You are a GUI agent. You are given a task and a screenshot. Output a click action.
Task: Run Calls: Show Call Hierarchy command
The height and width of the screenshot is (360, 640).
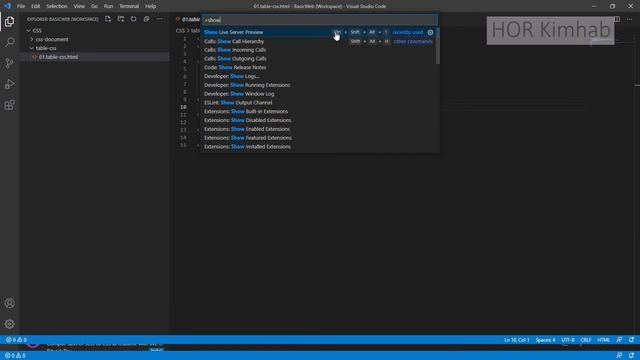319,41
